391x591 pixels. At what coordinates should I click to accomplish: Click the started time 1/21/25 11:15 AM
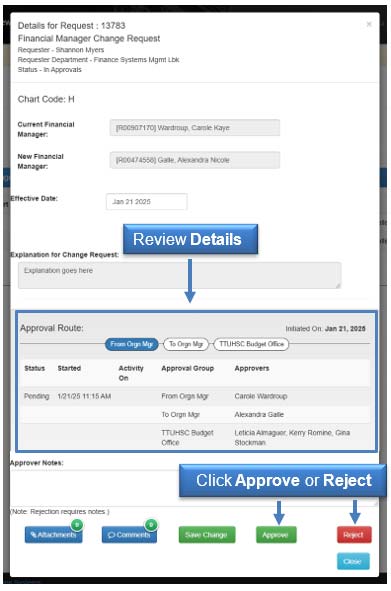tap(84, 396)
